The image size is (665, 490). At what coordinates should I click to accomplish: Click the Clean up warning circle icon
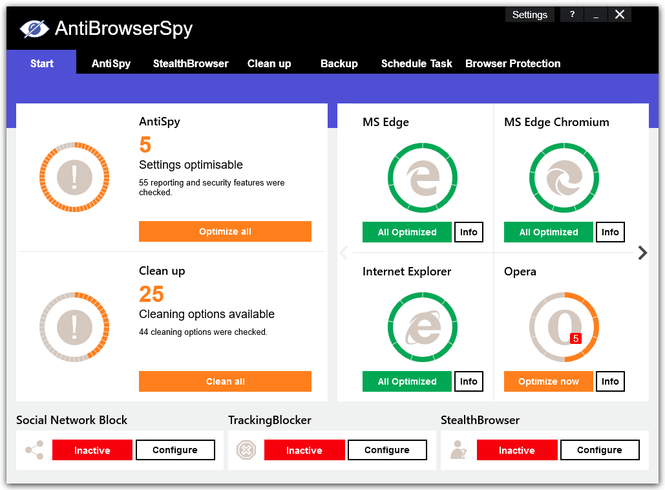click(x=74, y=327)
